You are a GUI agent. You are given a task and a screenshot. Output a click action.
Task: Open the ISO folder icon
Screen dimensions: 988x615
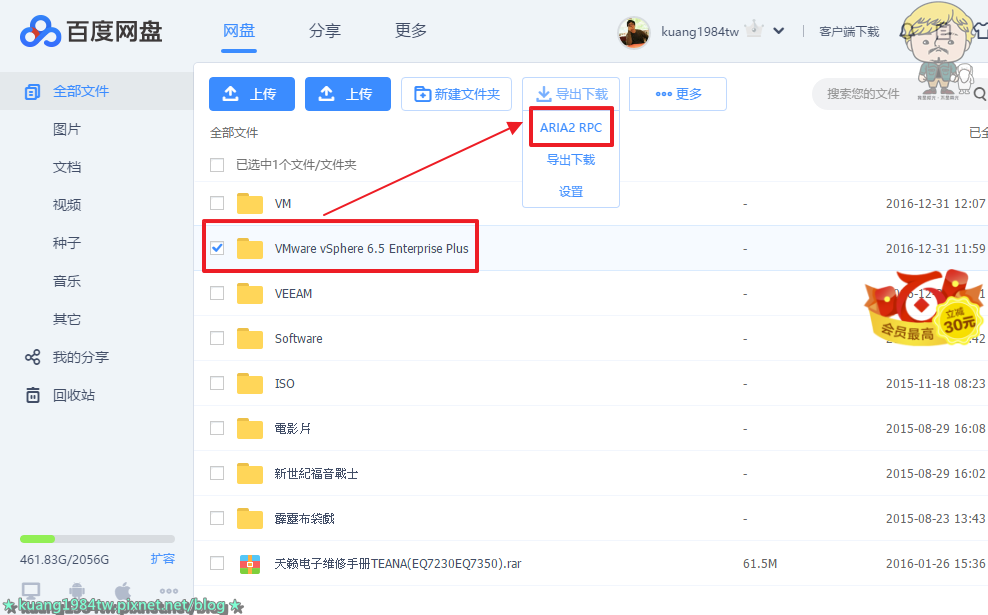click(x=250, y=383)
